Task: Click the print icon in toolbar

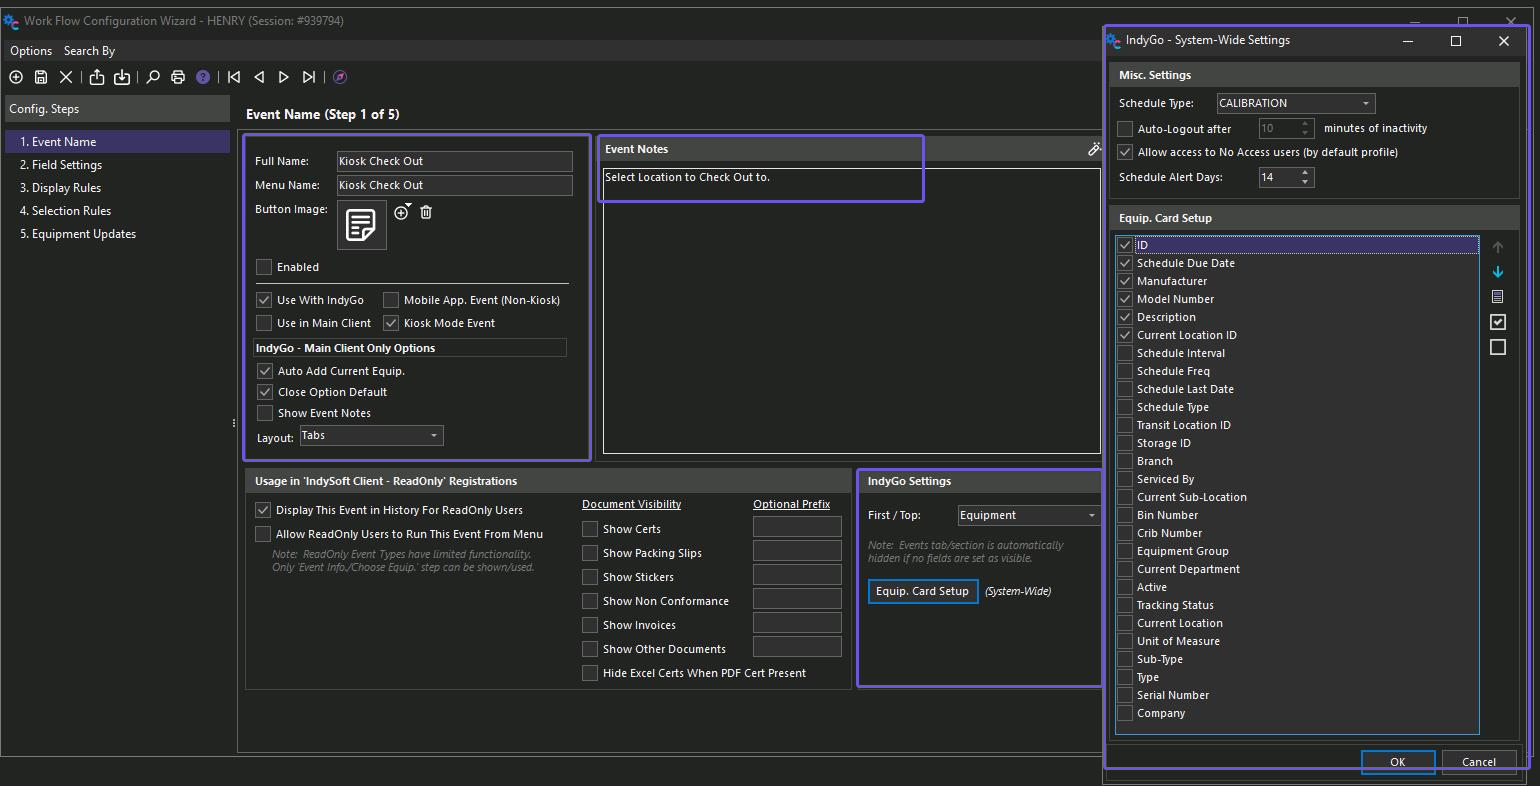Action: 178,77
